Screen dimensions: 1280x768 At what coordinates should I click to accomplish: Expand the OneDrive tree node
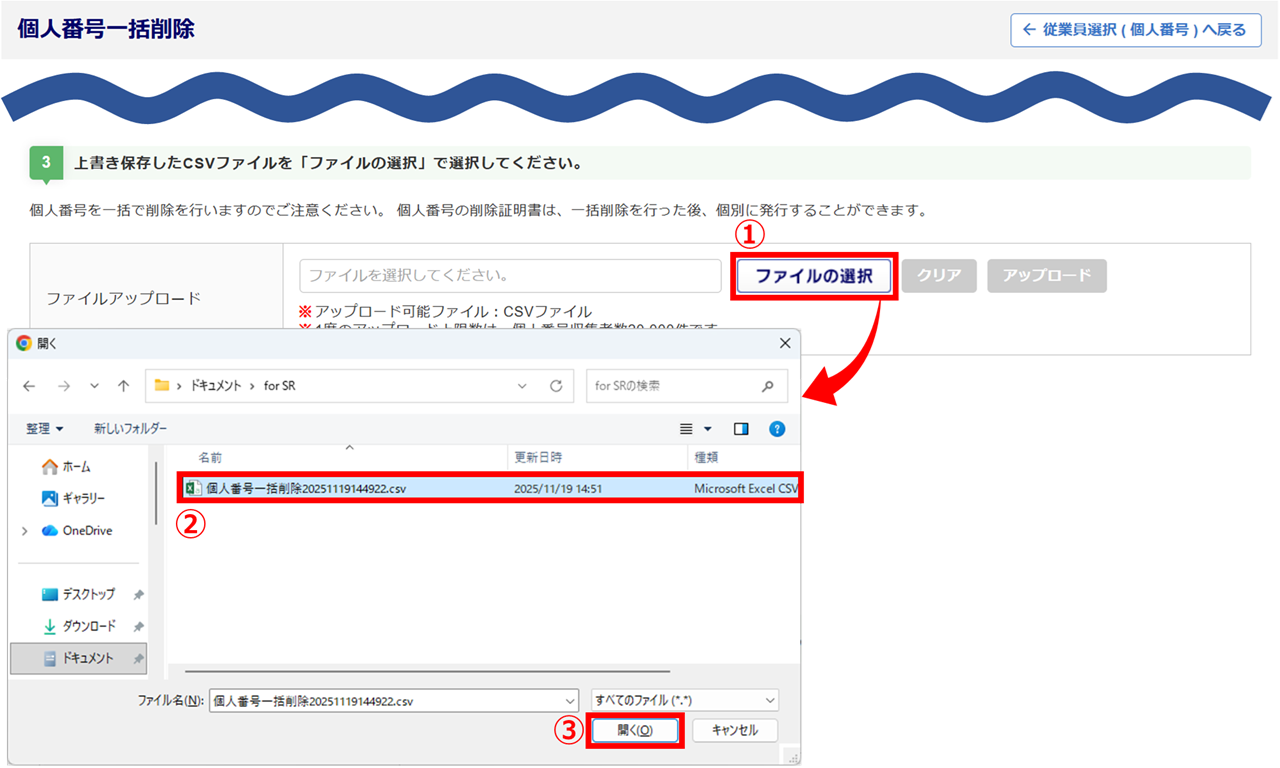pos(24,531)
